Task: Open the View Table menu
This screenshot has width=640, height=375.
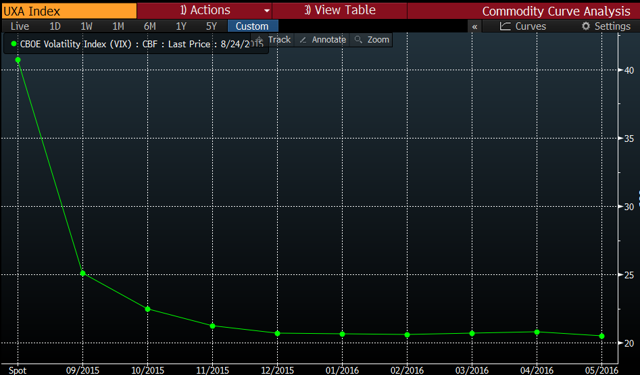Action: 340,10
